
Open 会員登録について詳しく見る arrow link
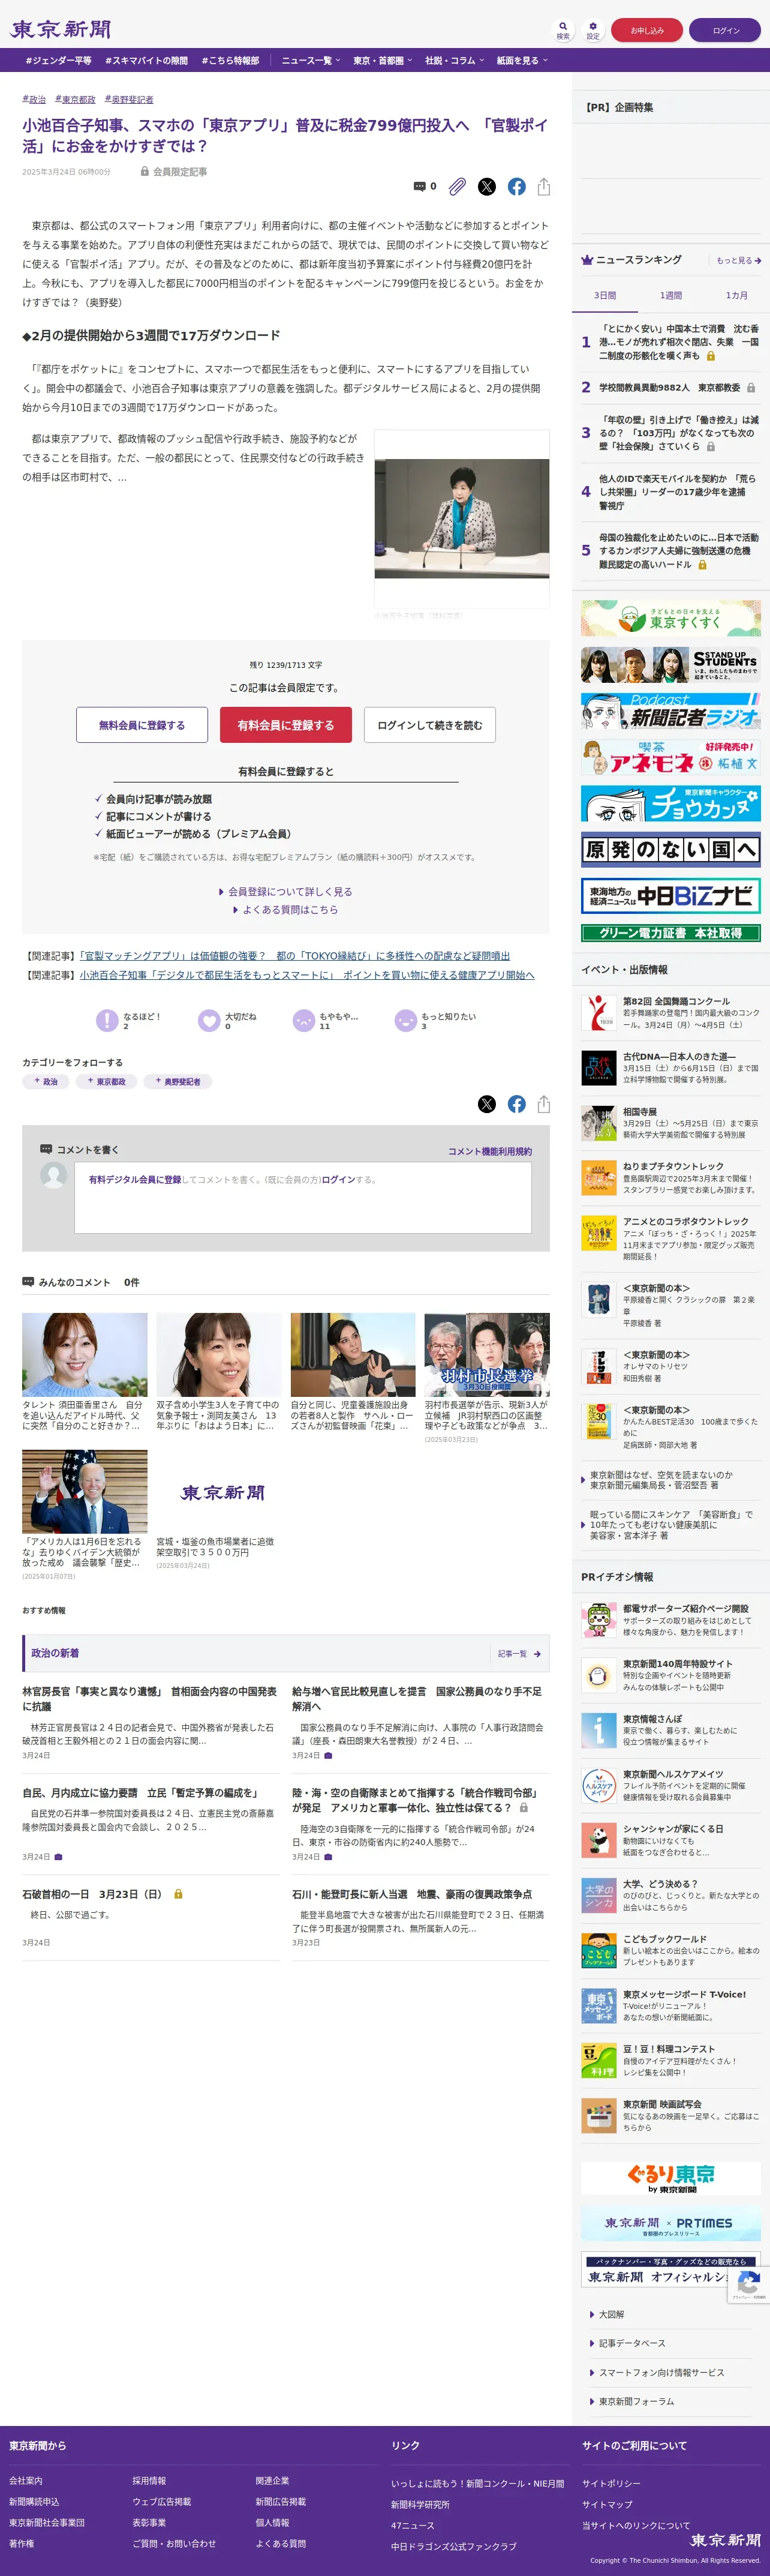286,891
